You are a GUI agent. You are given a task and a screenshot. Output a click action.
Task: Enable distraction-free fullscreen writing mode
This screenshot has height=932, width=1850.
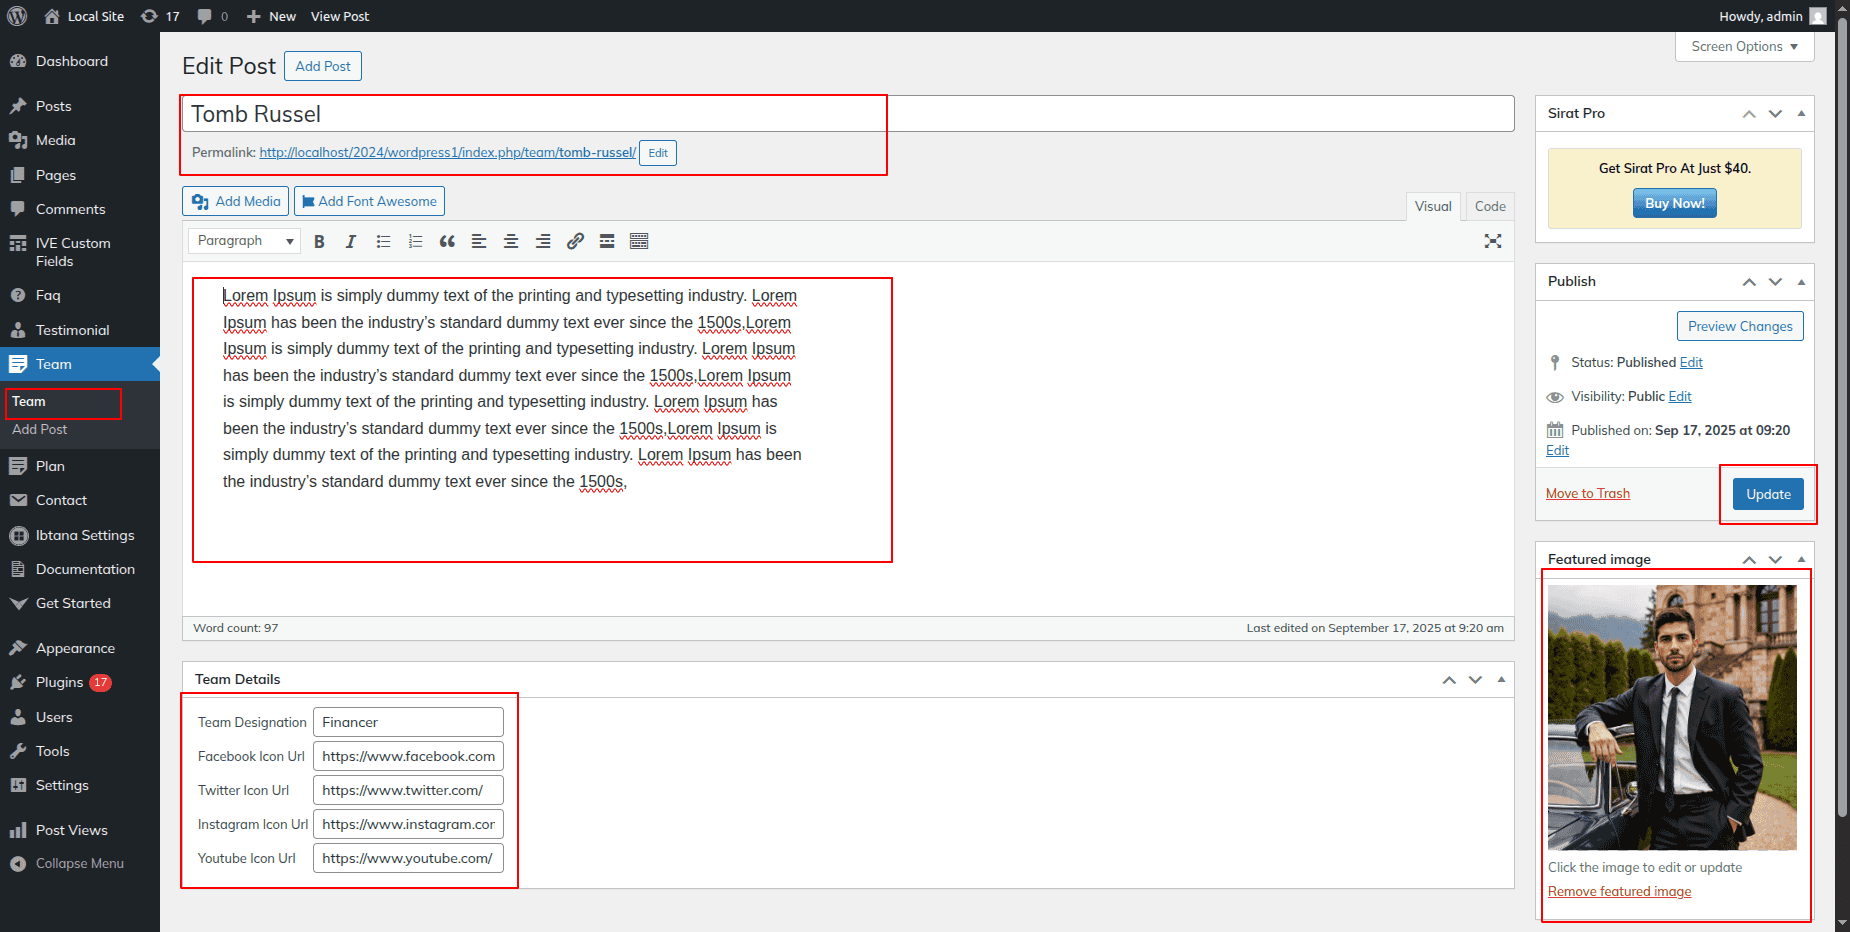click(1493, 241)
